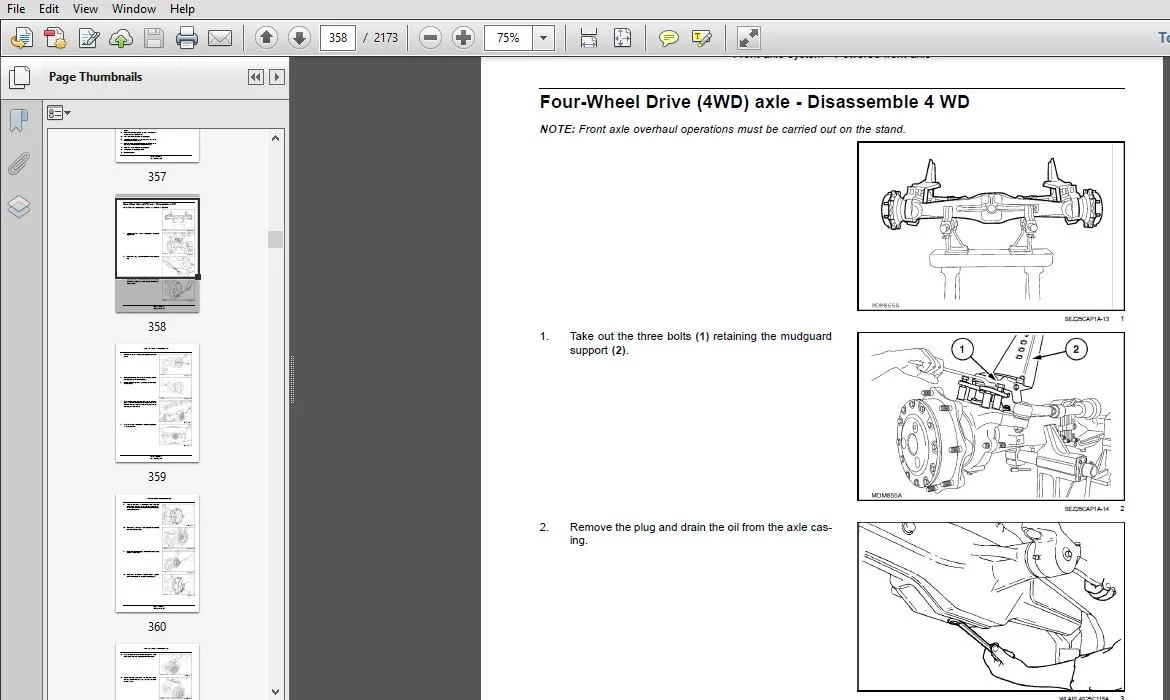The width and height of the screenshot is (1170, 700).
Task: Open the Edit menu
Action: coord(49,9)
